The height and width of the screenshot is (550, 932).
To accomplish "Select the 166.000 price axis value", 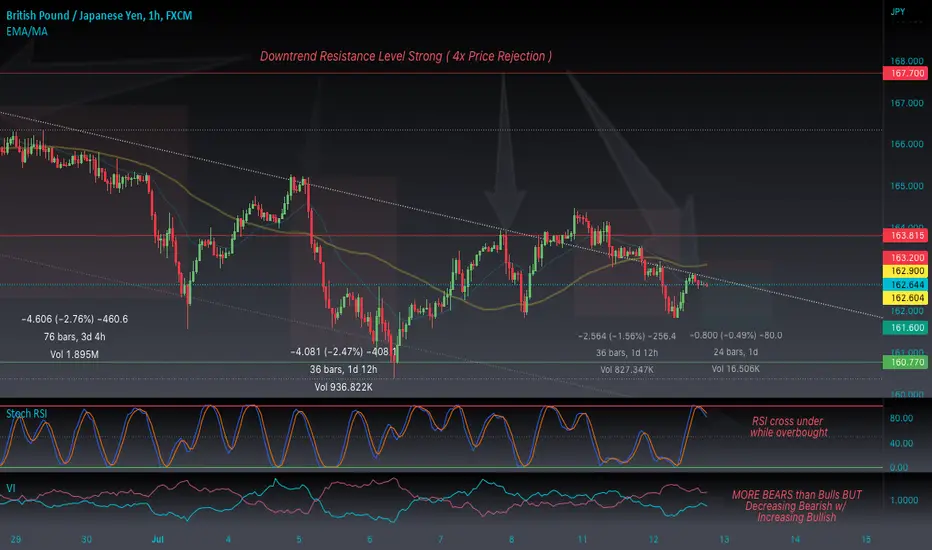I will 906,144.
